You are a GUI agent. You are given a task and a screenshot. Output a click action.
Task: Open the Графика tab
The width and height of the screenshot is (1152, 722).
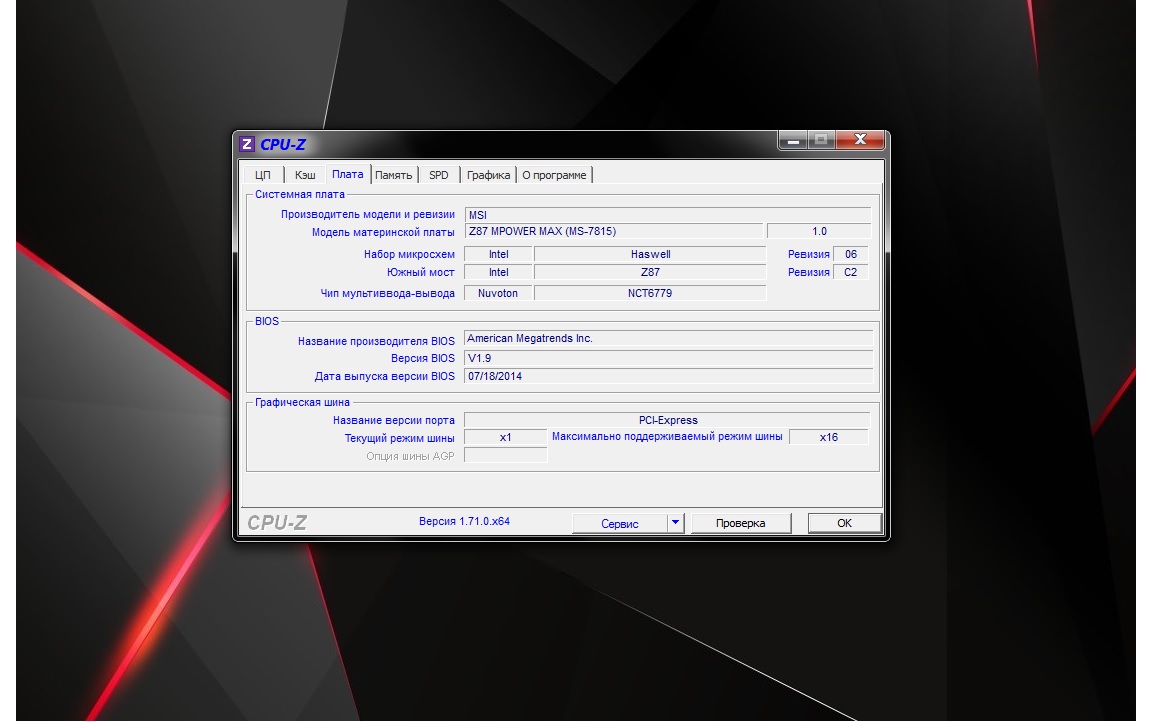coord(488,175)
